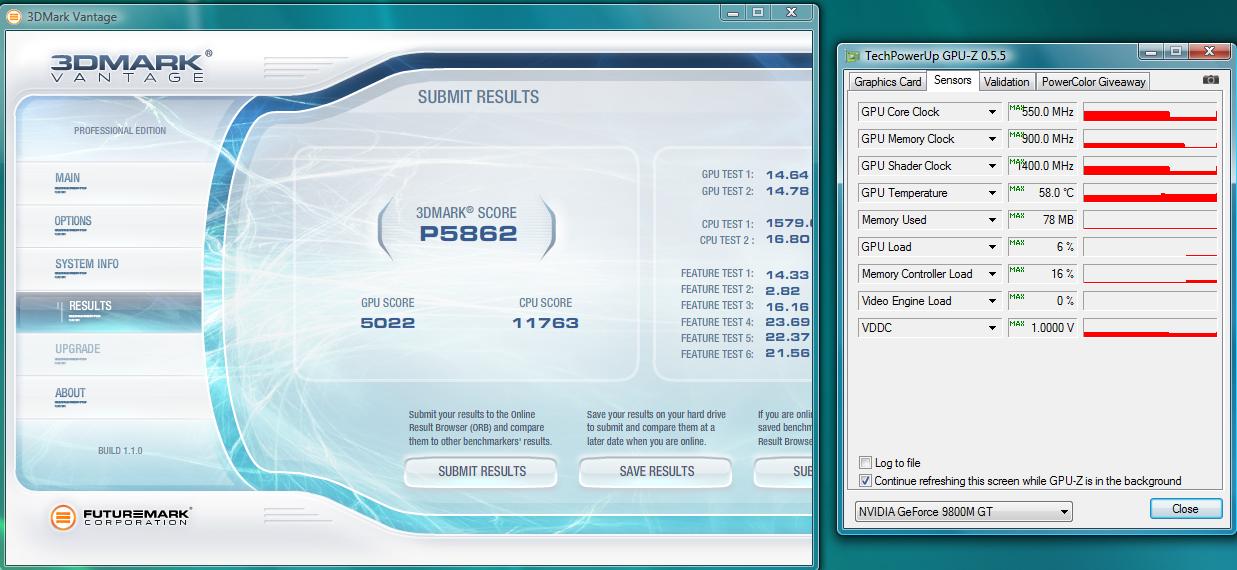Viewport: 1237px width, 570px height.
Task: Open Upgrade in 3DMark sidebar
Action: tap(108, 352)
